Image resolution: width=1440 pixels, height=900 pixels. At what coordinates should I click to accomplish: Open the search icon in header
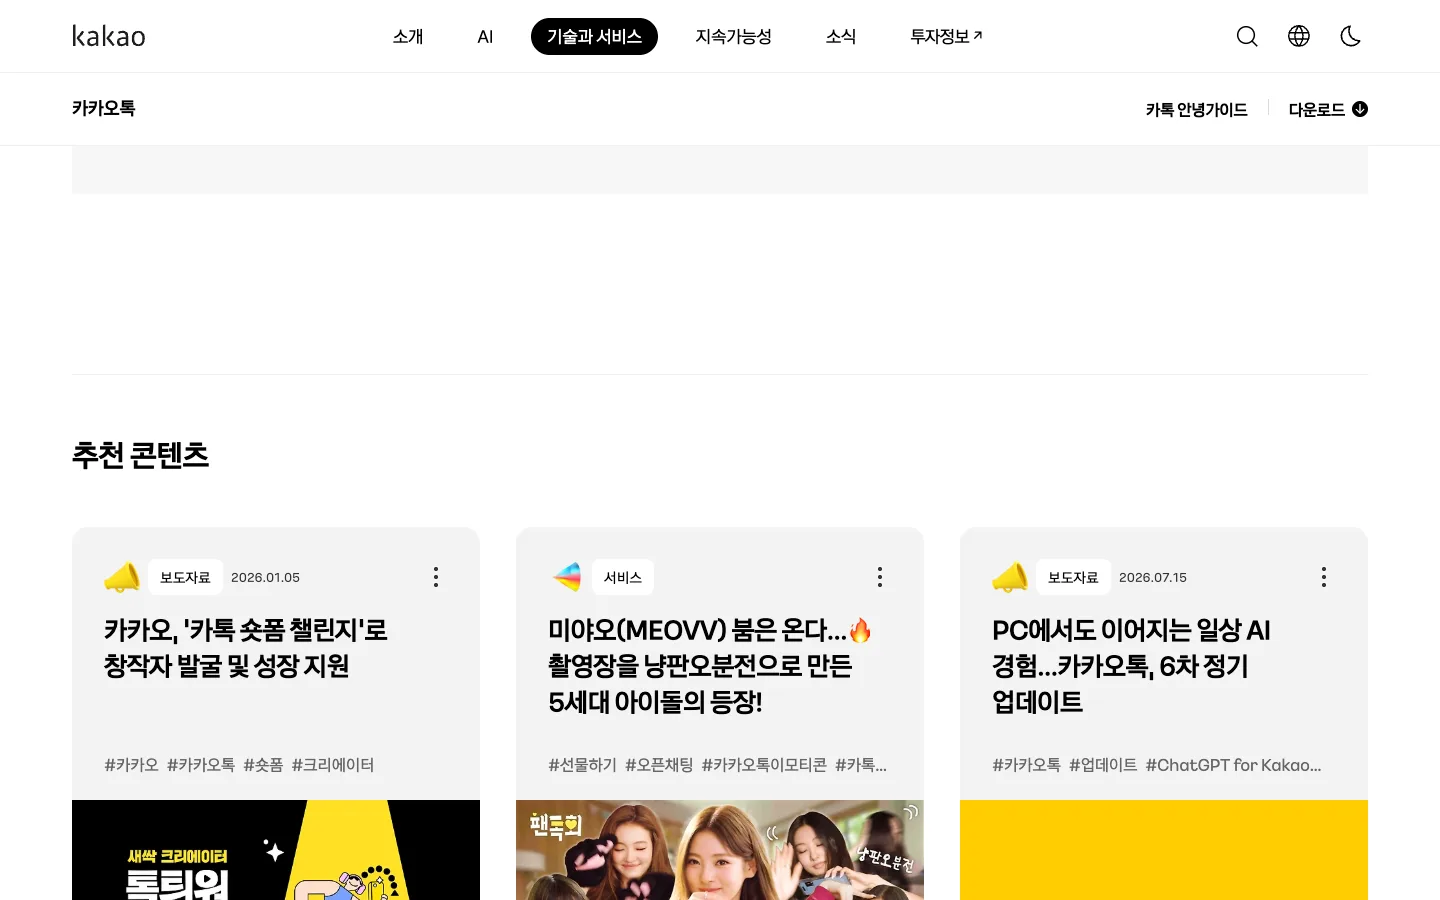[x=1247, y=36]
